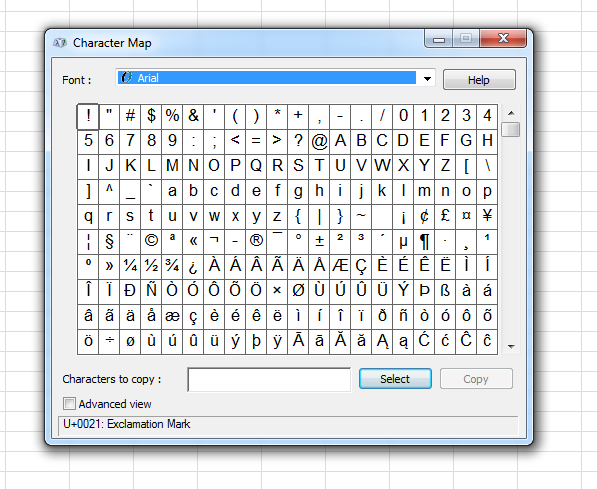The height and width of the screenshot is (489, 597).
Task: Click the Select button
Action: 395,379
